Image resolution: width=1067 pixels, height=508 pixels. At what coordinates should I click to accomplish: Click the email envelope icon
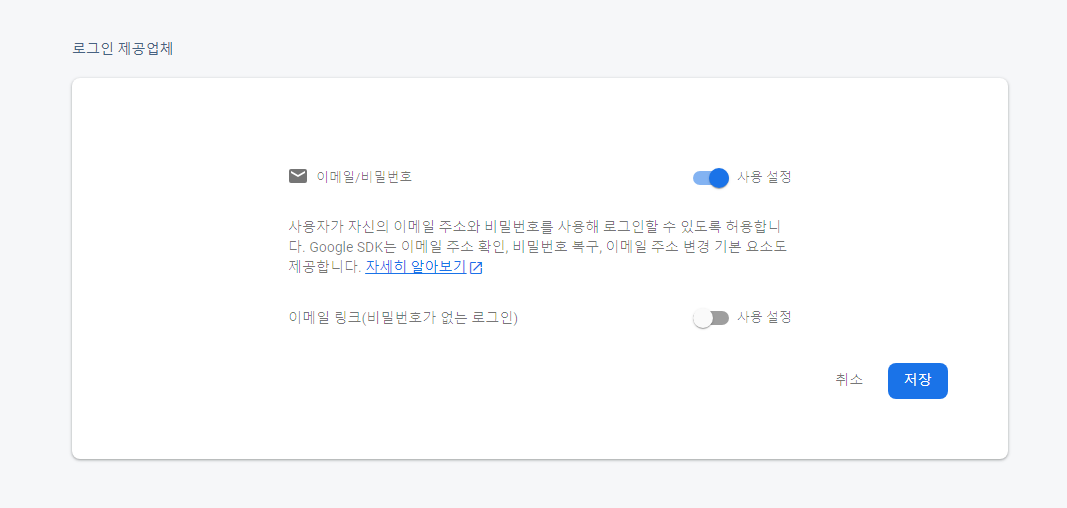297,177
